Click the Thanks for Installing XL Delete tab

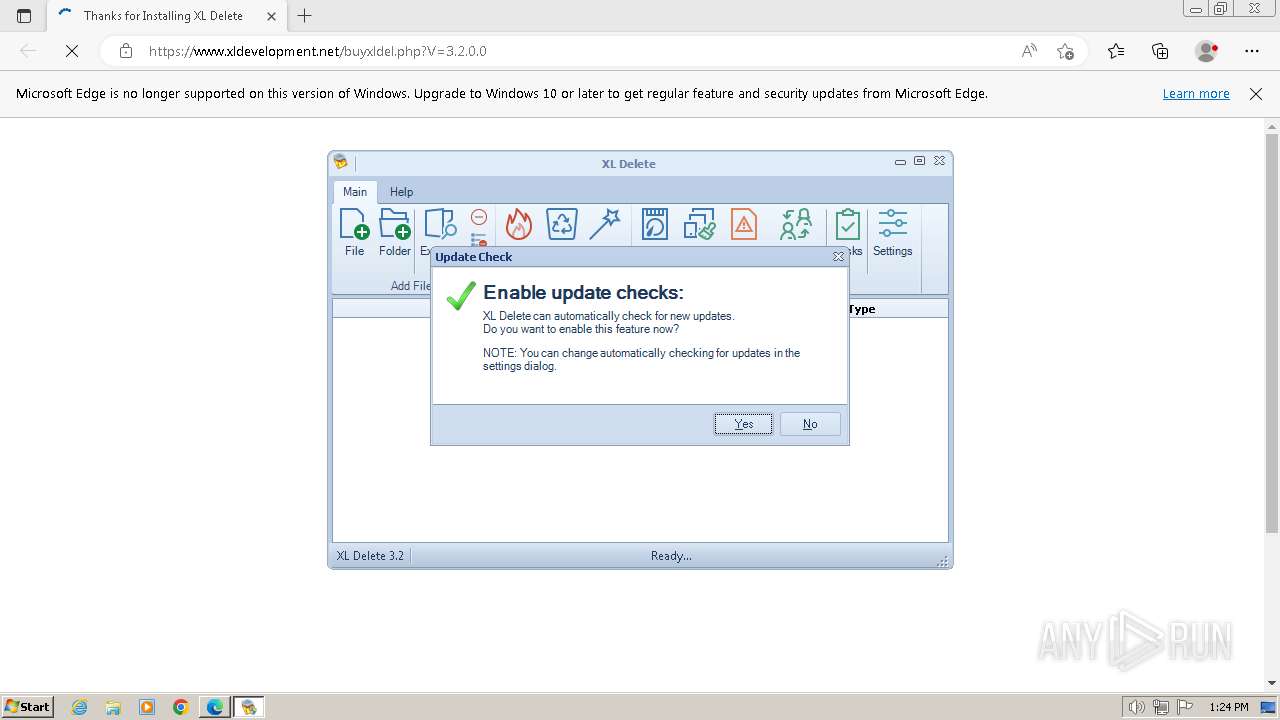pos(167,16)
